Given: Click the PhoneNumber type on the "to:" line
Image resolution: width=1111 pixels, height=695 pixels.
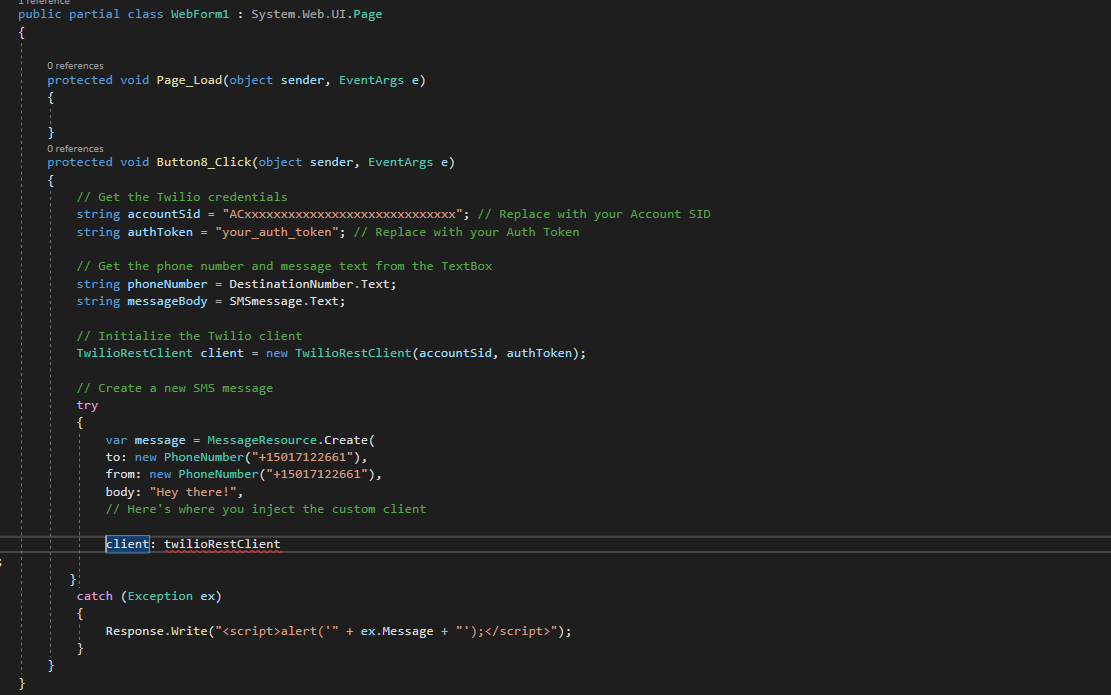Looking at the screenshot, I should [203, 457].
